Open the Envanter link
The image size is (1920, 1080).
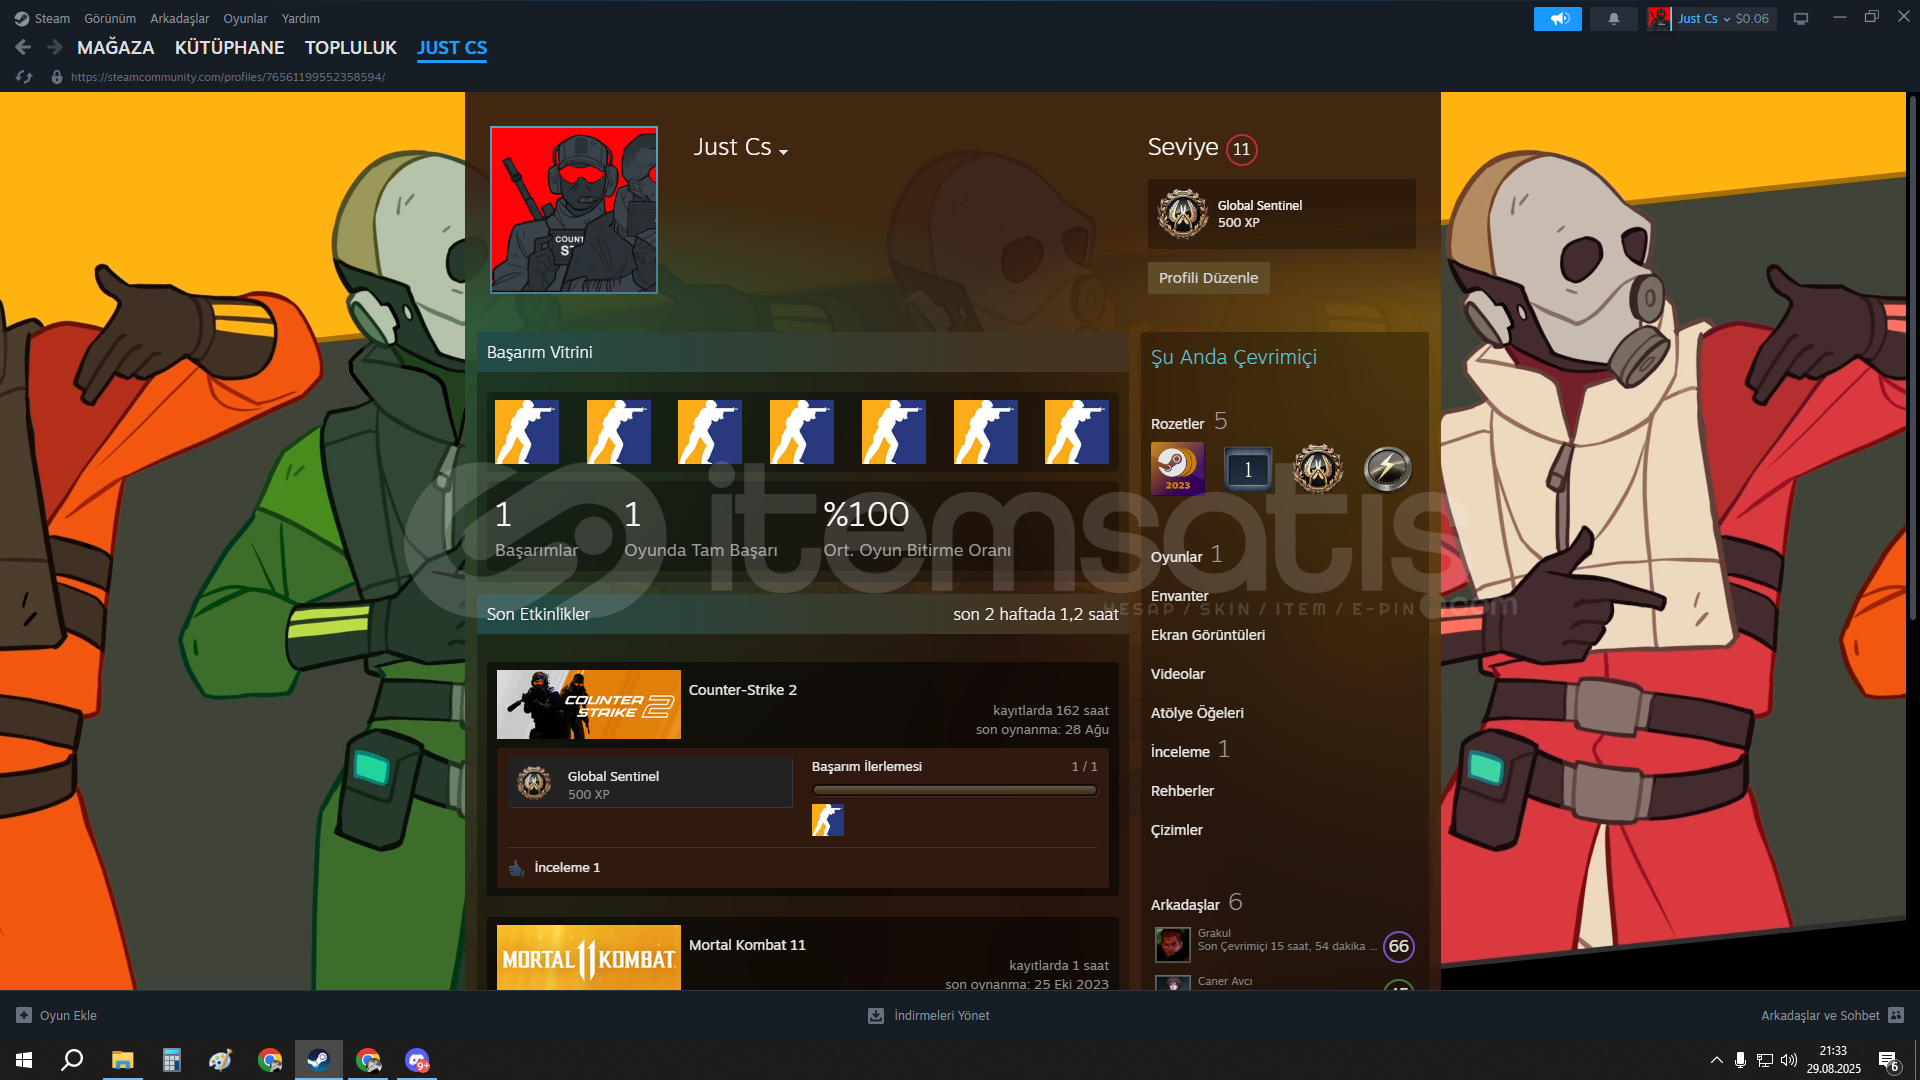point(1179,596)
